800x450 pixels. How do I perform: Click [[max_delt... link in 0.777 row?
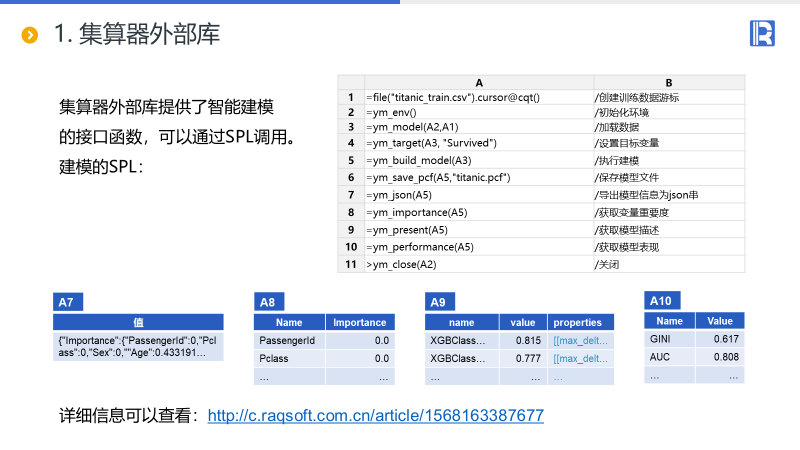click(x=581, y=359)
